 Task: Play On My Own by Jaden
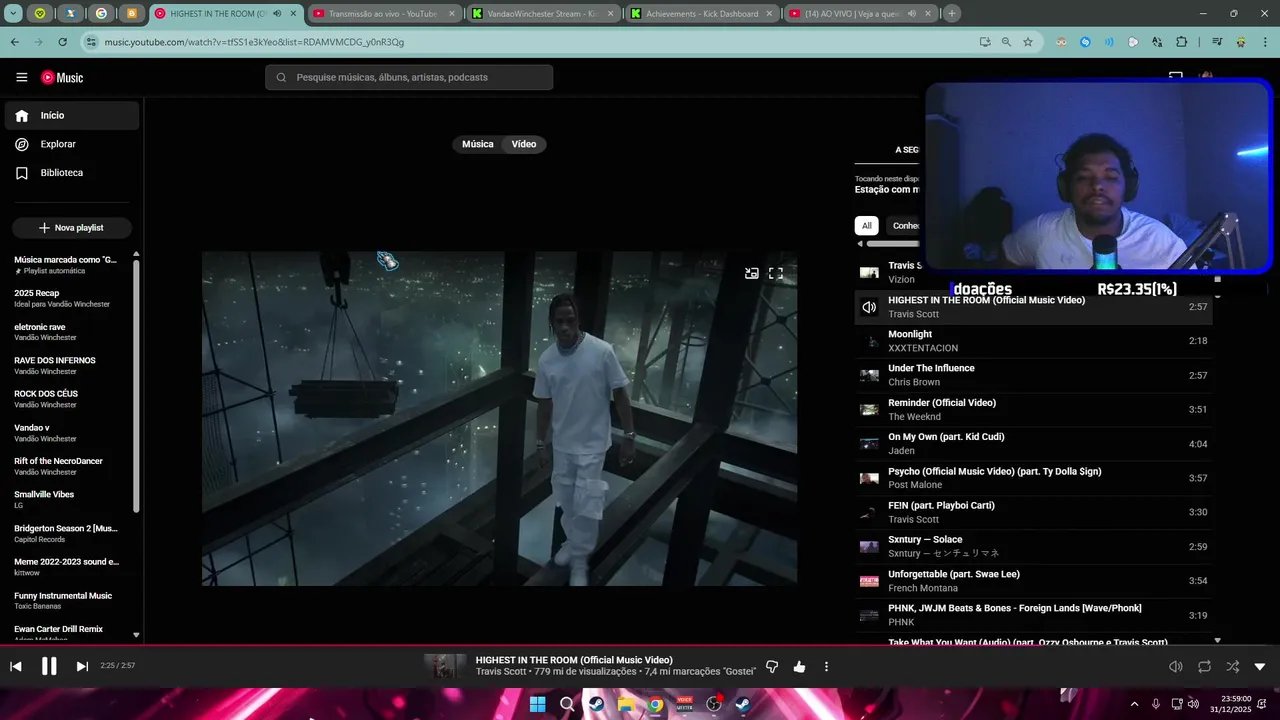tap(1033, 444)
